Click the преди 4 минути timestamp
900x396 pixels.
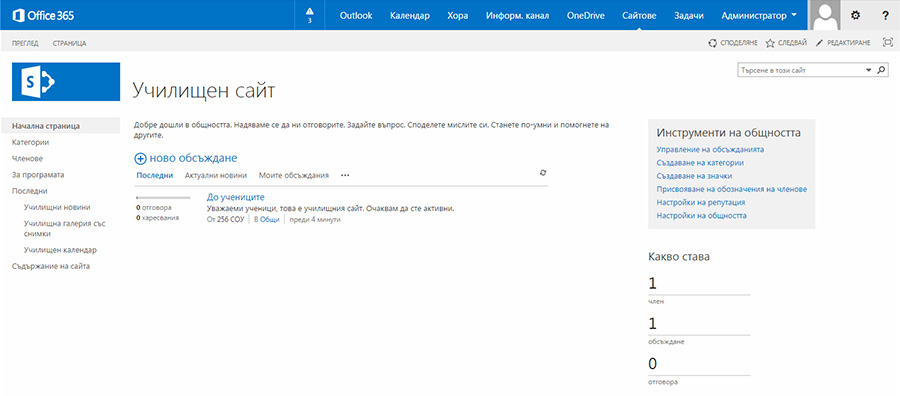[x=315, y=219]
